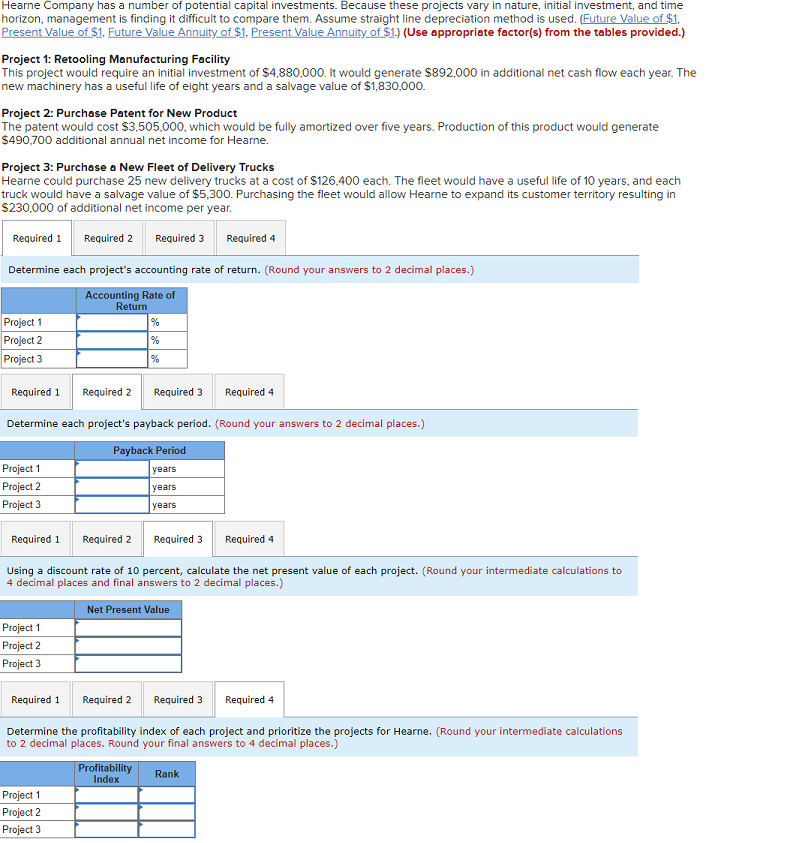The width and height of the screenshot is (804, 843).
Task: Select Required 3 tab above the accounting rate of return prompt
Action: tap(180, 238)
